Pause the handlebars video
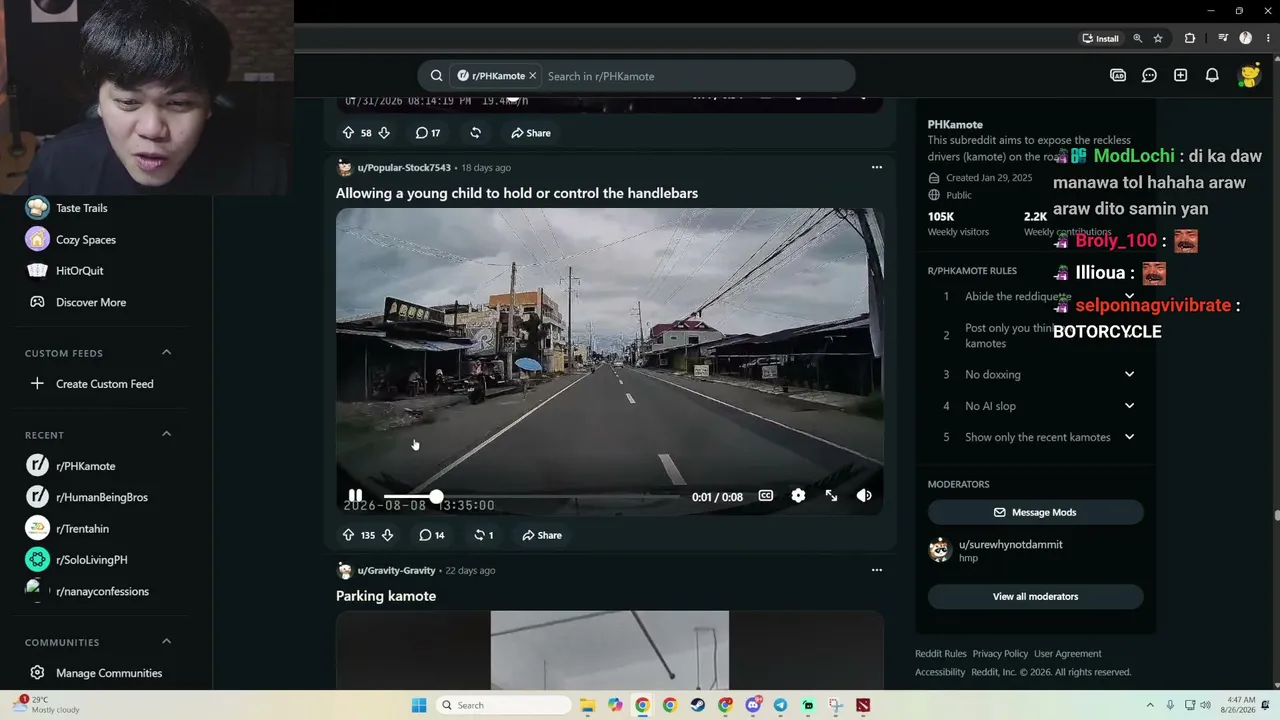 point(355,496)
